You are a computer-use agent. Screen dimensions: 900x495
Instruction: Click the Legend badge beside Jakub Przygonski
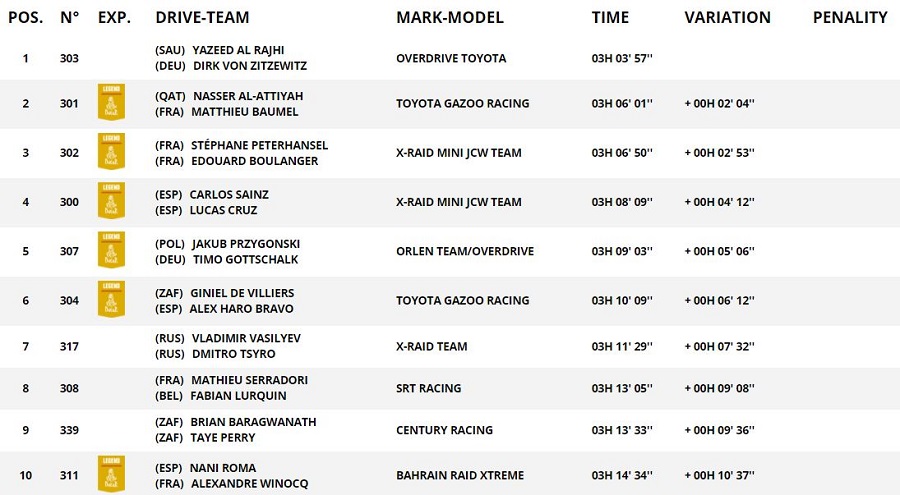(x=111, y=250)
